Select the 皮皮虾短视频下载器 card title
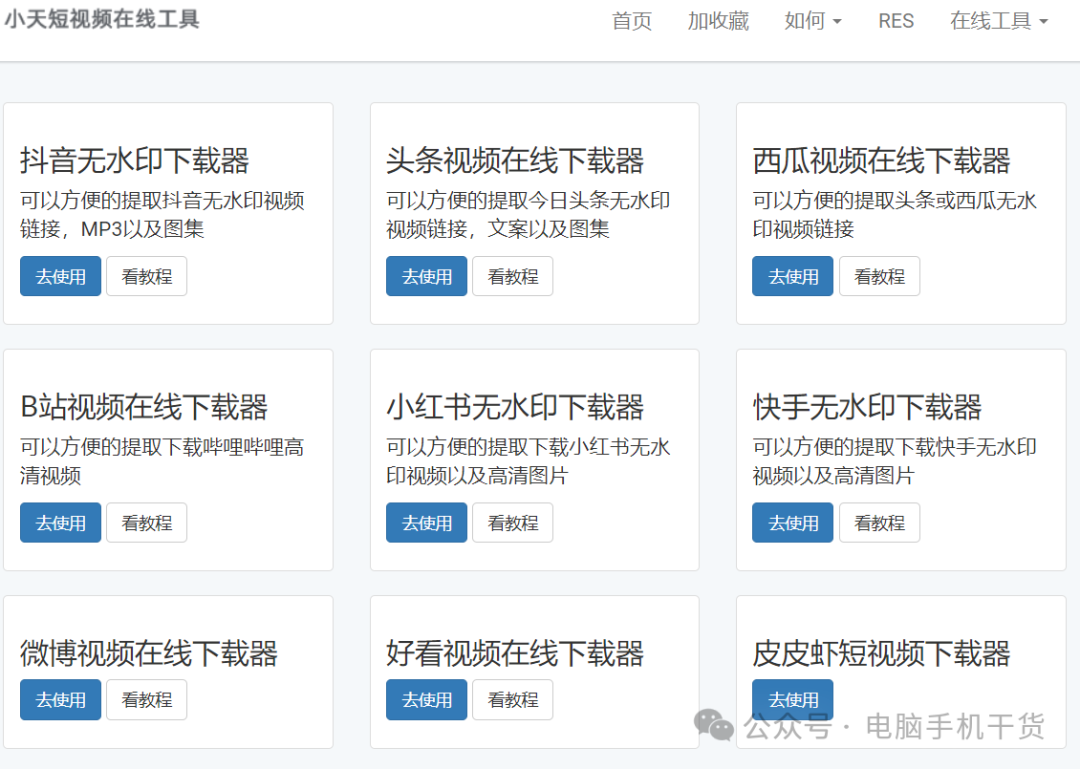Screen dimensions: 1080x769 pos(881,653)
